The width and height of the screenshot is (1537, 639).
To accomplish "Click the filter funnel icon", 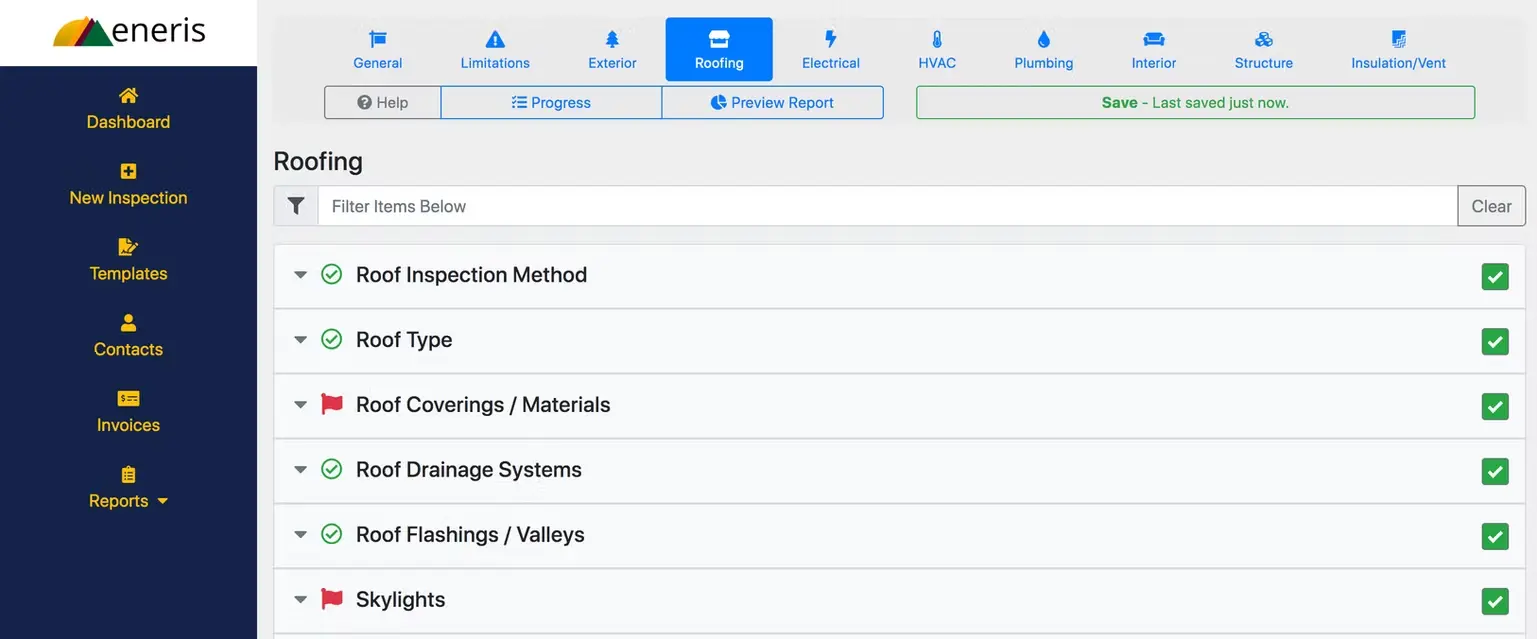I will coord(296,205).
